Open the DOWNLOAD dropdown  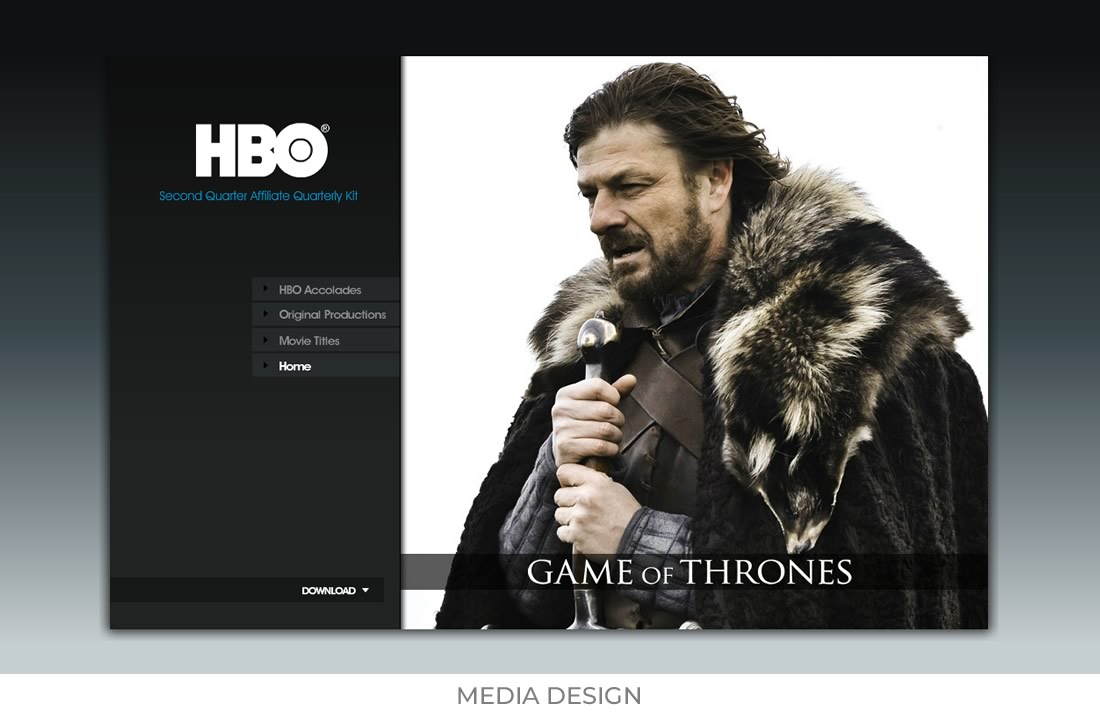point(335,591)
